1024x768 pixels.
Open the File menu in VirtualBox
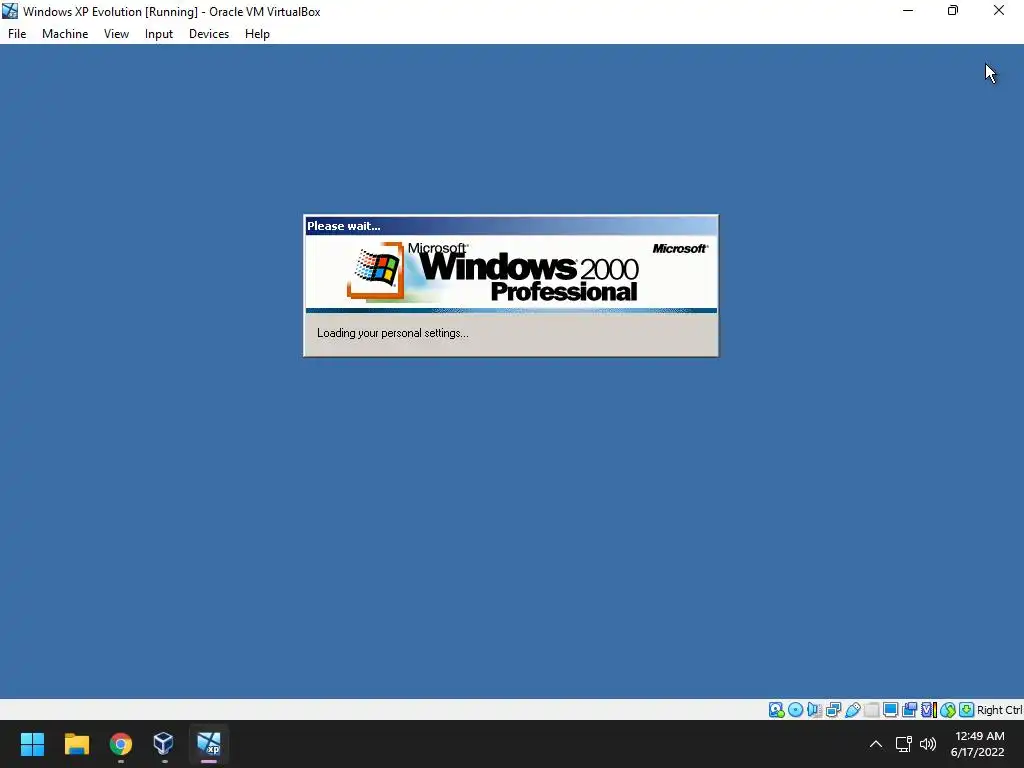[17, 34]
